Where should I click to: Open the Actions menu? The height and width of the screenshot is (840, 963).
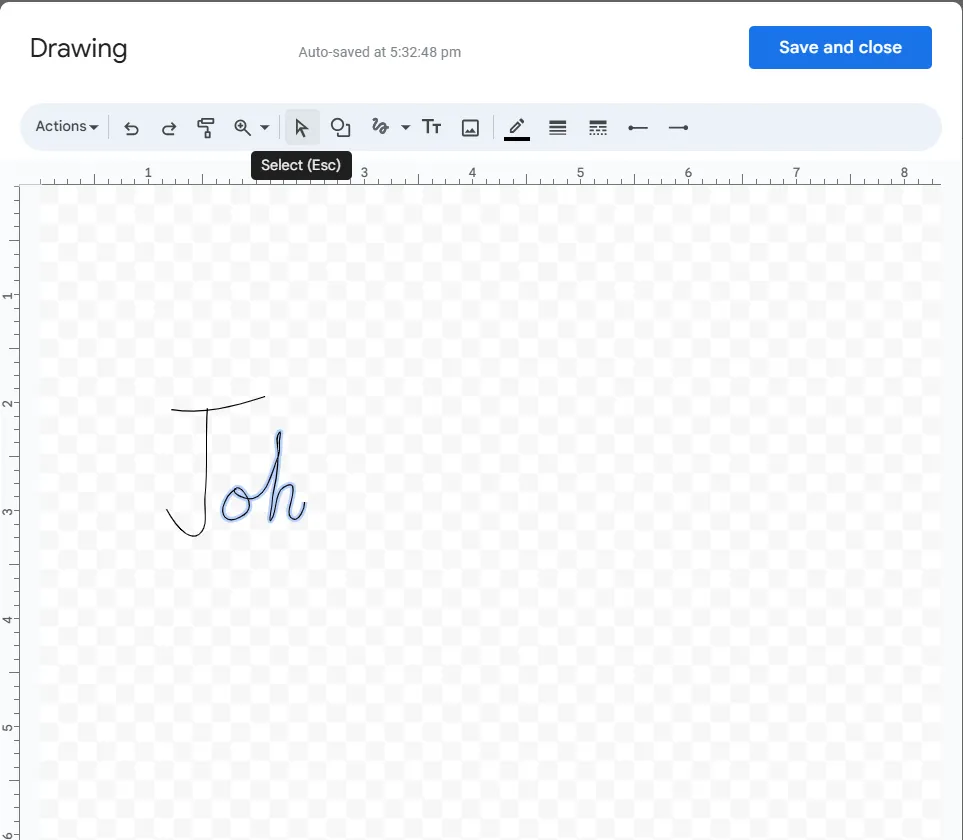[x=66, y=127]
